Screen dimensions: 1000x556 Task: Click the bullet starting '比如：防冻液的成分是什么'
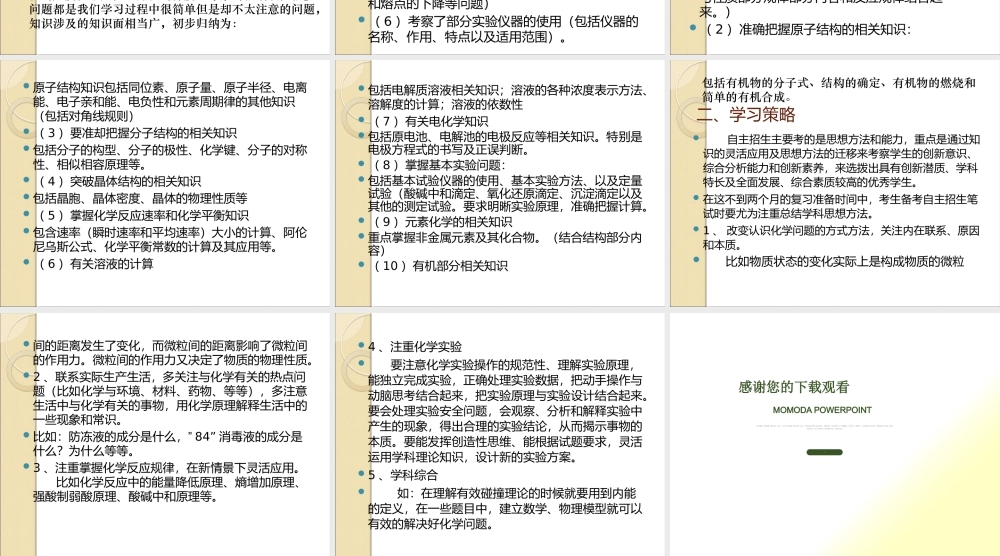pos(168,443)
